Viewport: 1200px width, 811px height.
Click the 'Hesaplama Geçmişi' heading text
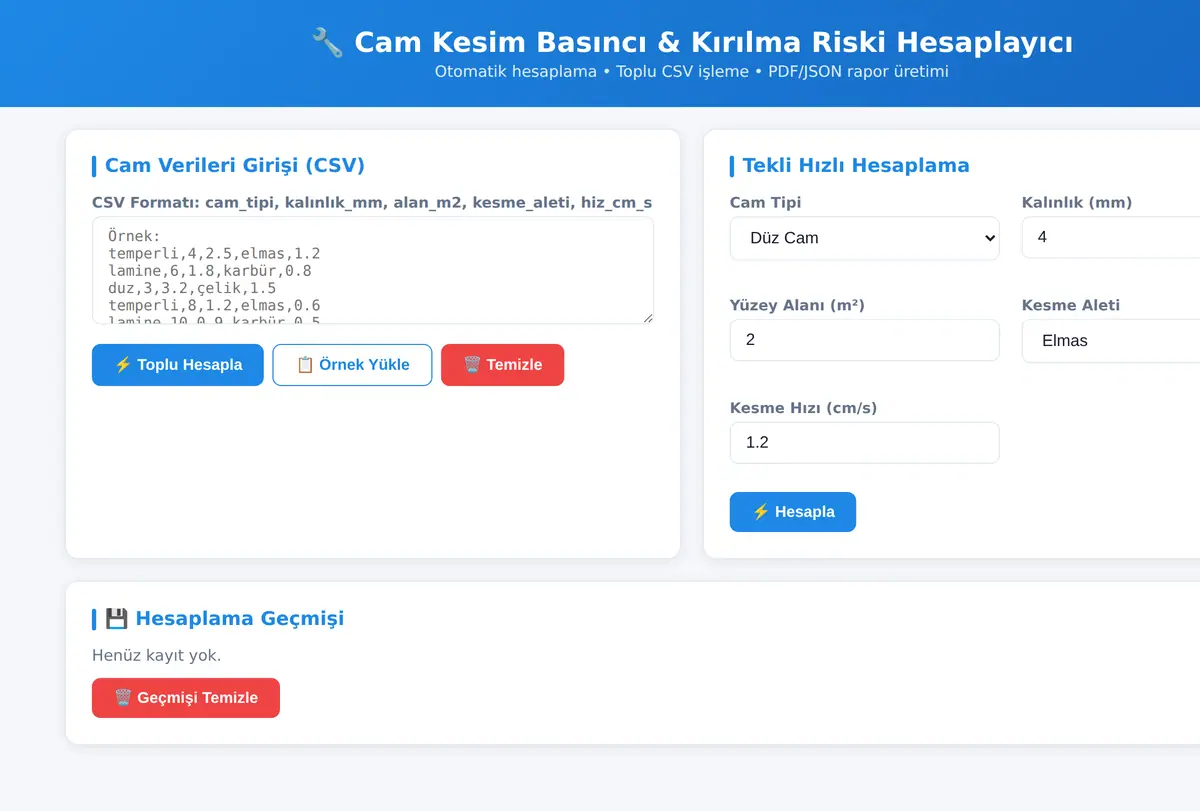click(x=240, y=618)
